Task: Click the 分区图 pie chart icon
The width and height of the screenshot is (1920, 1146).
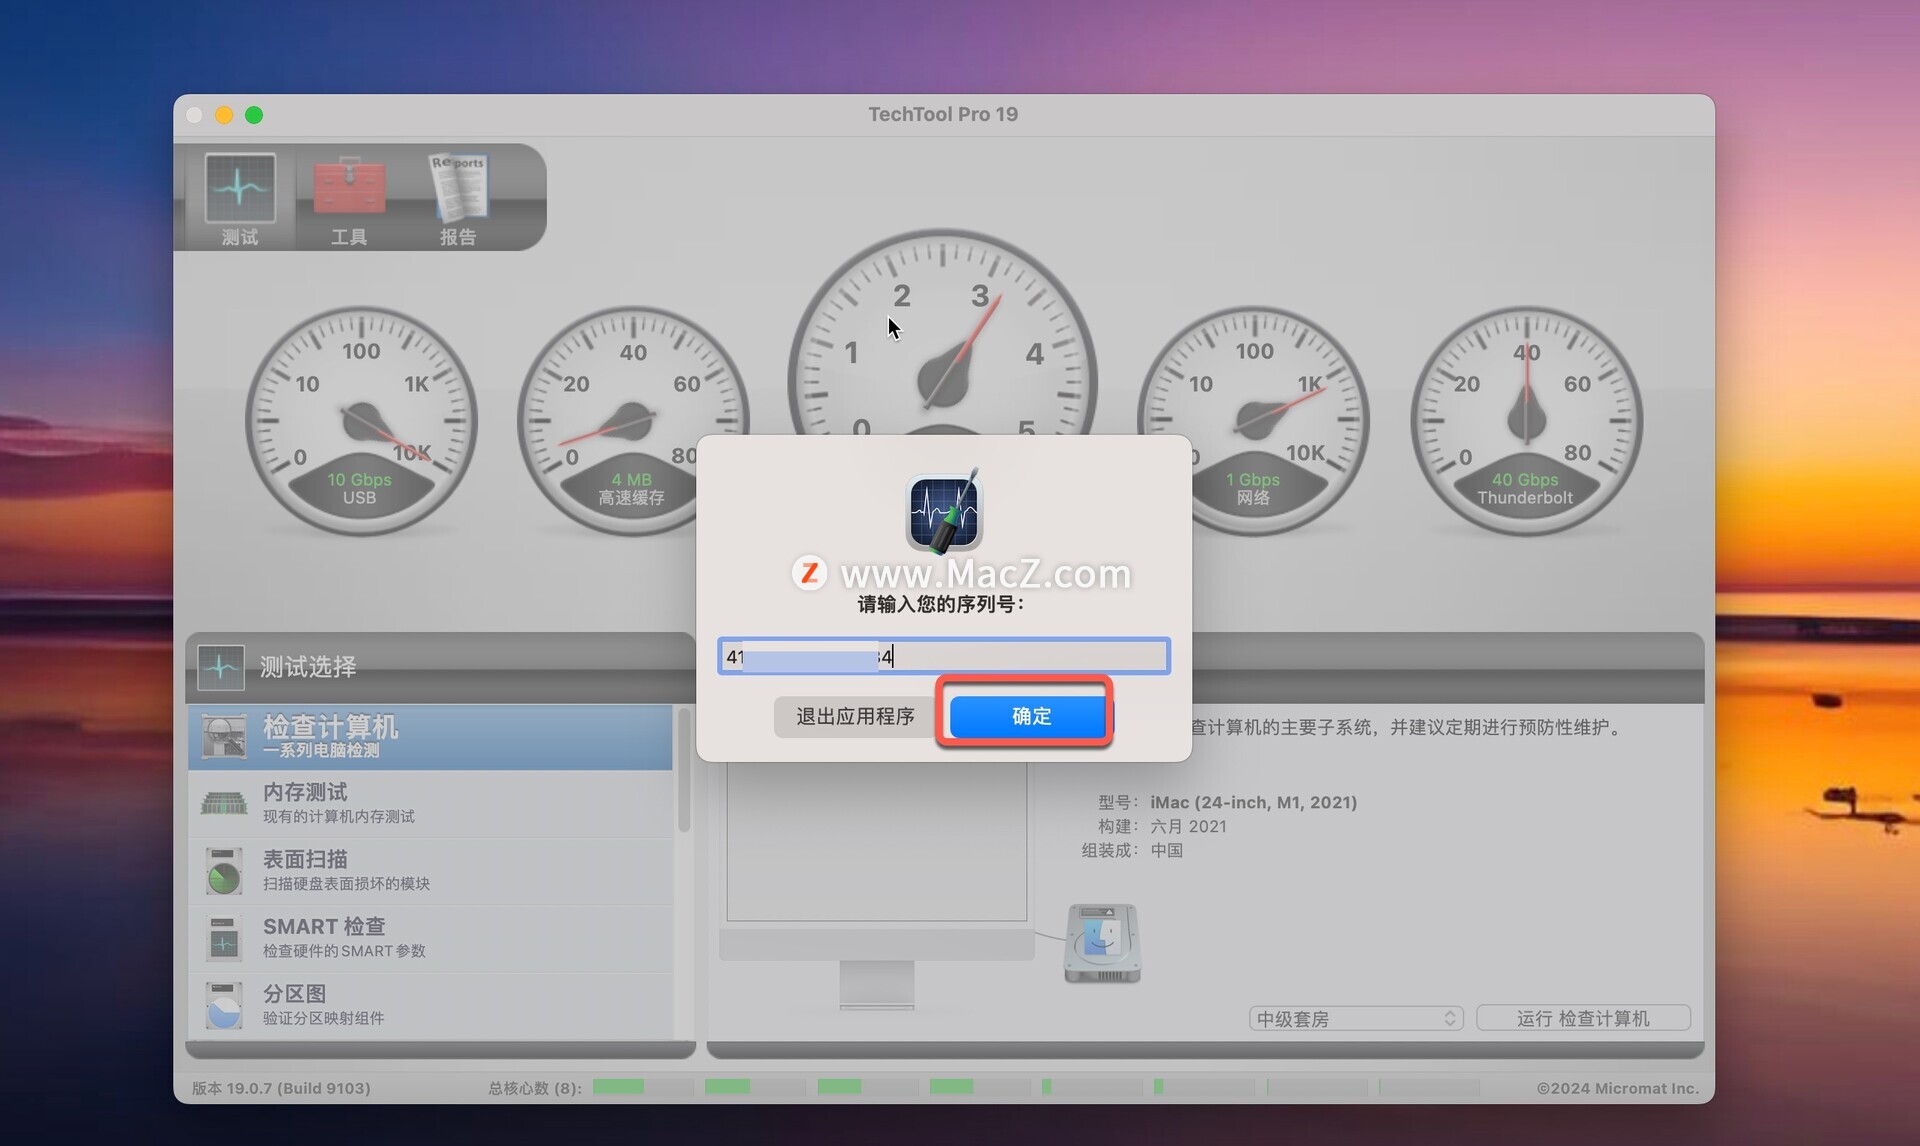Action: coord(224,1005)
